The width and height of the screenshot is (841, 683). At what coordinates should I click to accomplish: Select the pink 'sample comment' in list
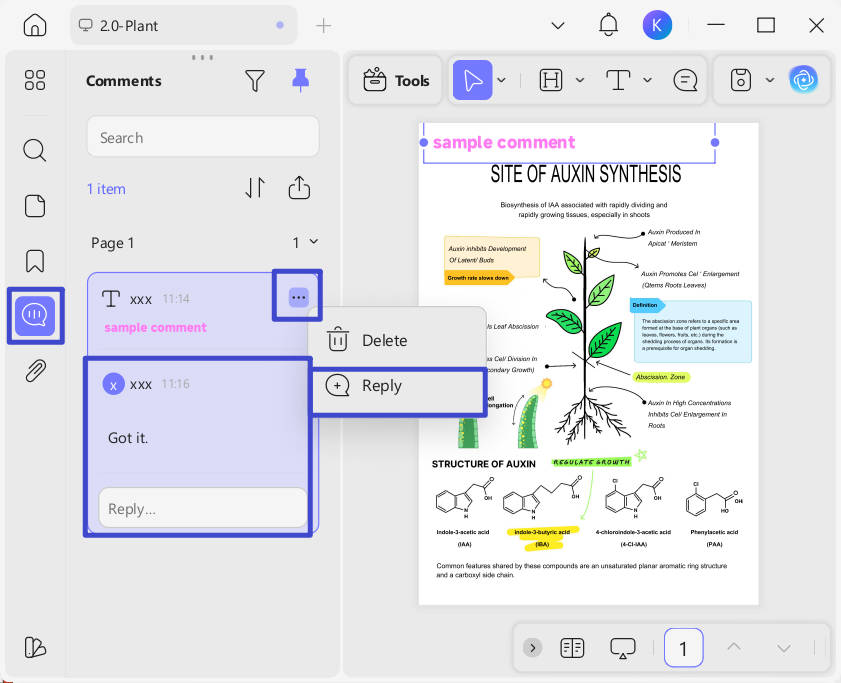(156, 327)
